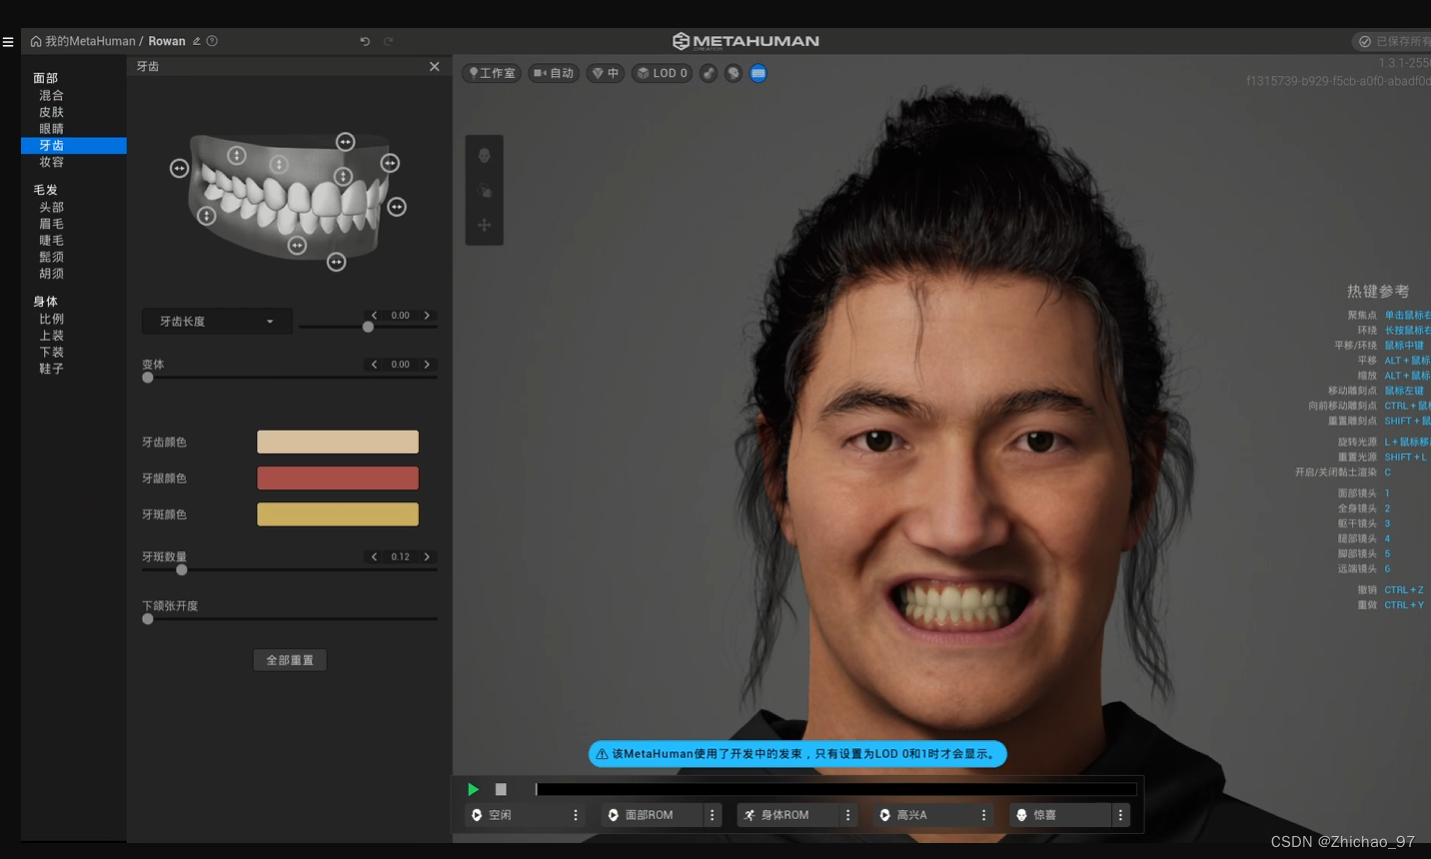This screenshot has height=859, width=1431.
Task: Toggle the skeleton bone display icon
Action: 709,73
